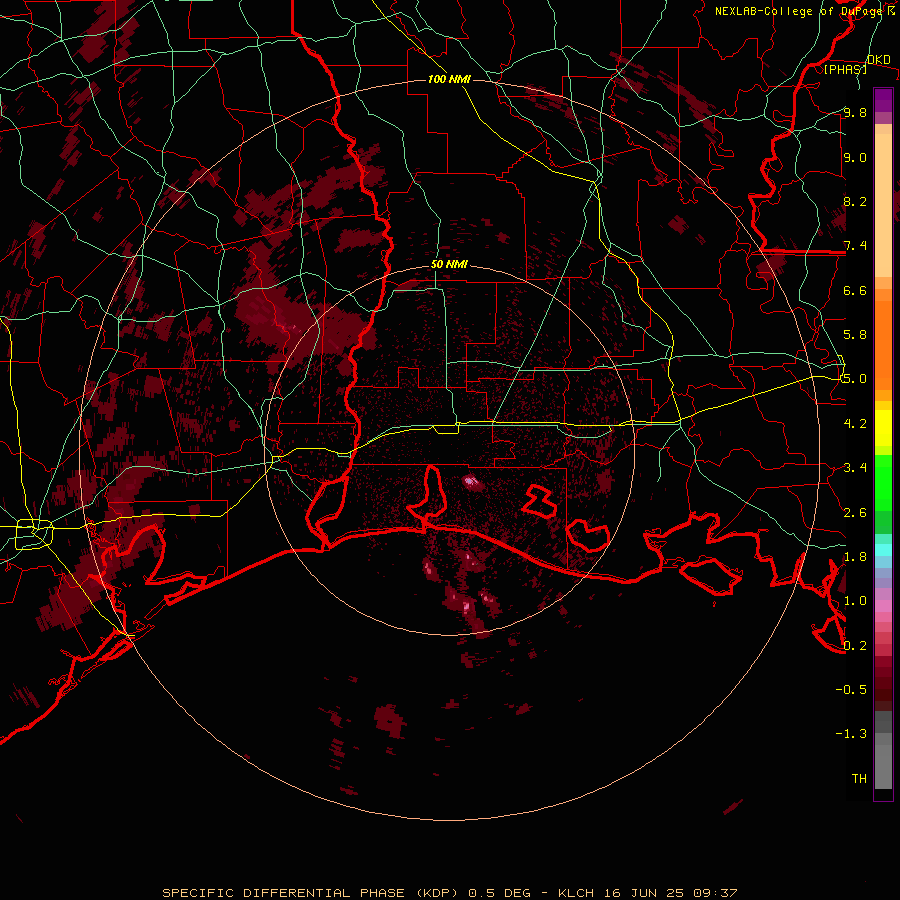Select the -1.3 scale label
The image size is (900, 900).
coord(851,735)
